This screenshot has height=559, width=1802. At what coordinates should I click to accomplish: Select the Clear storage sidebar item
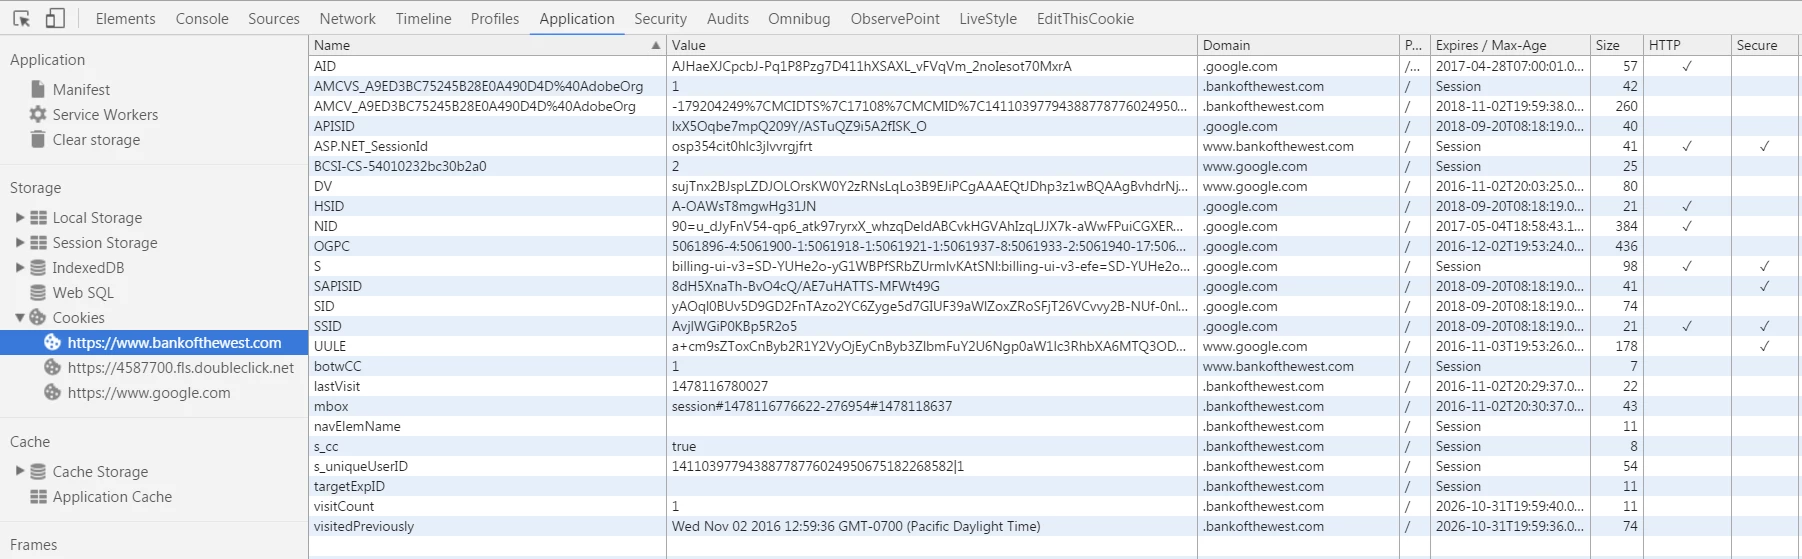[96, 140]
